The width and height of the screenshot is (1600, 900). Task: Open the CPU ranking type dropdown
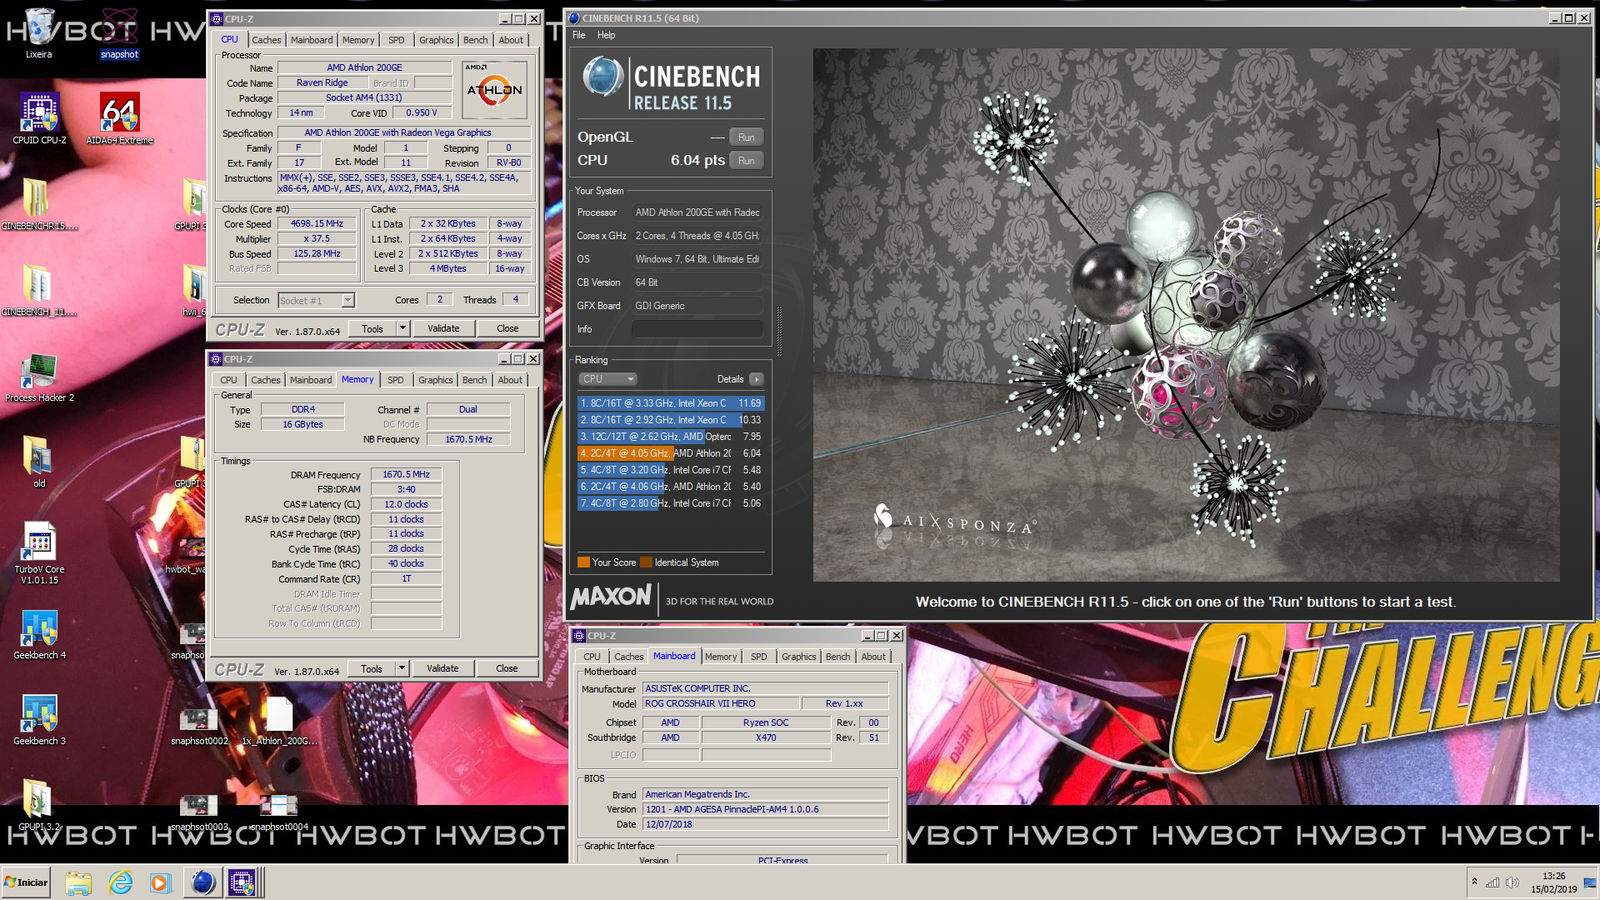click(607, 379)
